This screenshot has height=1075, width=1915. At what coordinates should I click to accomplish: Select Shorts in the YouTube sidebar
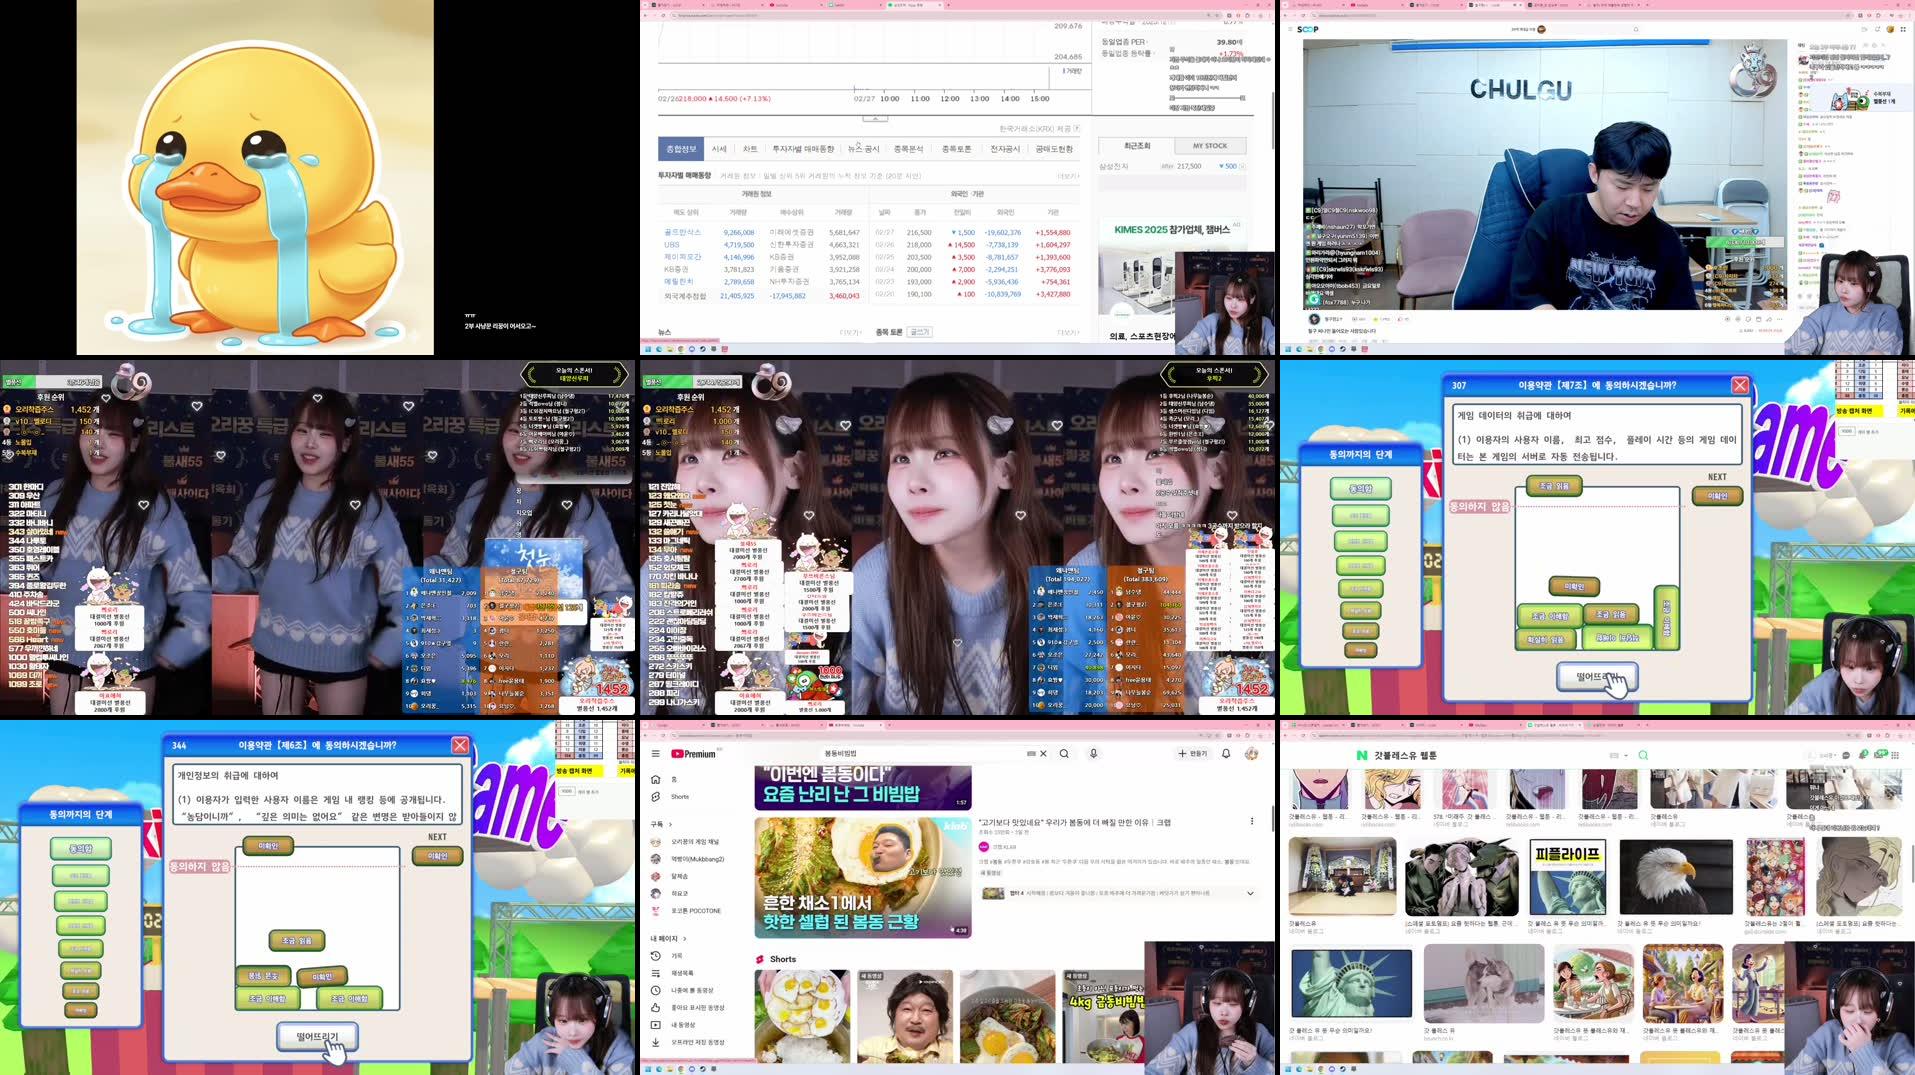tap(678, 796)
